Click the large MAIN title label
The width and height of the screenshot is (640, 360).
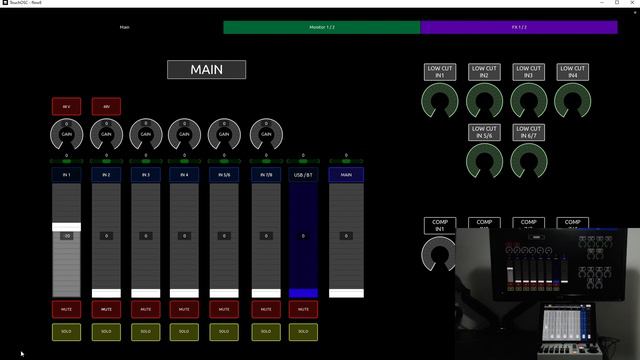point(207,69)
